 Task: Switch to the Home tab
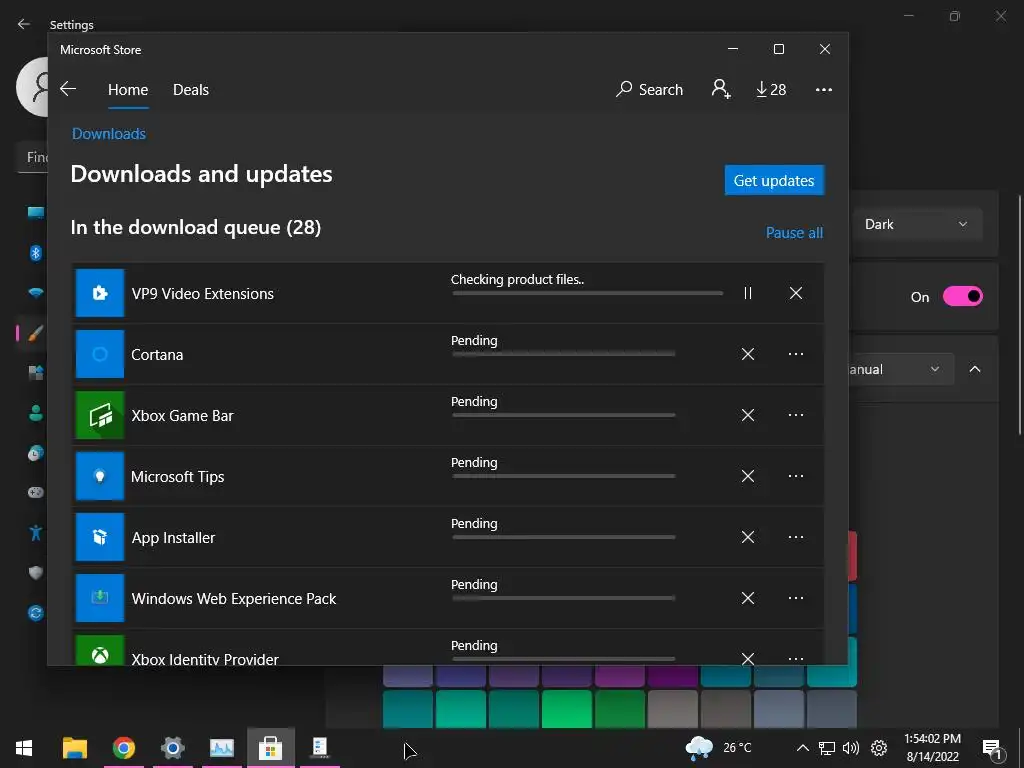click(x=128, y=89)
